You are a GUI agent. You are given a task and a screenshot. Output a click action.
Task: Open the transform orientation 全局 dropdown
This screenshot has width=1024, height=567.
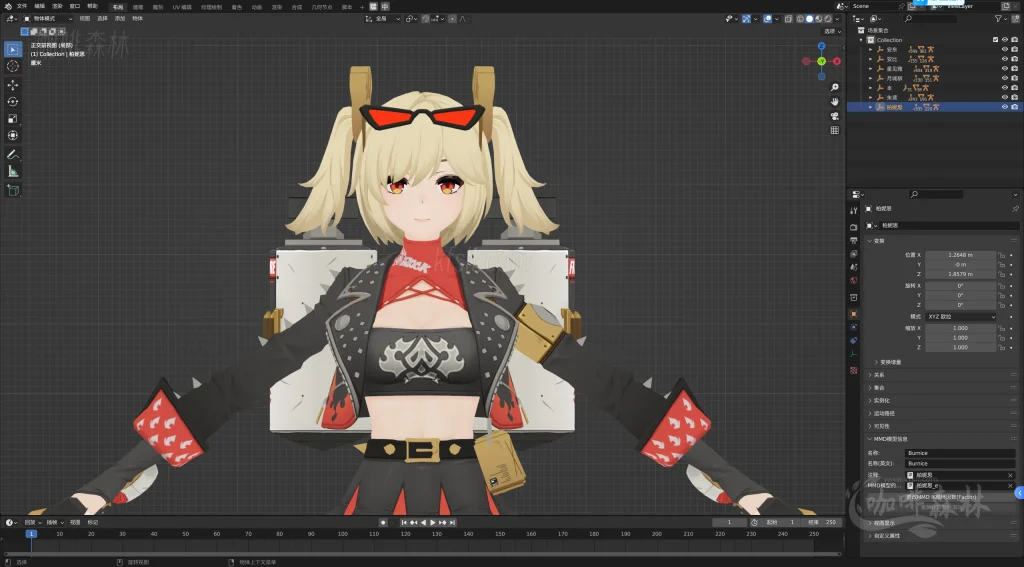[x=383, y=19]
